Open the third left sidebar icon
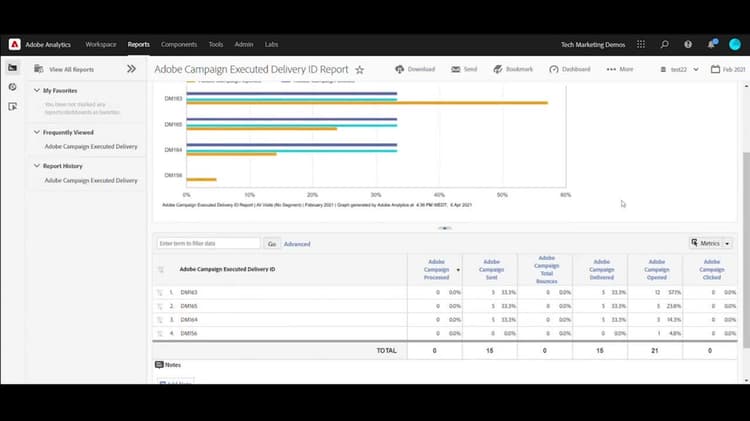750x421 pixels. point(12,106)
